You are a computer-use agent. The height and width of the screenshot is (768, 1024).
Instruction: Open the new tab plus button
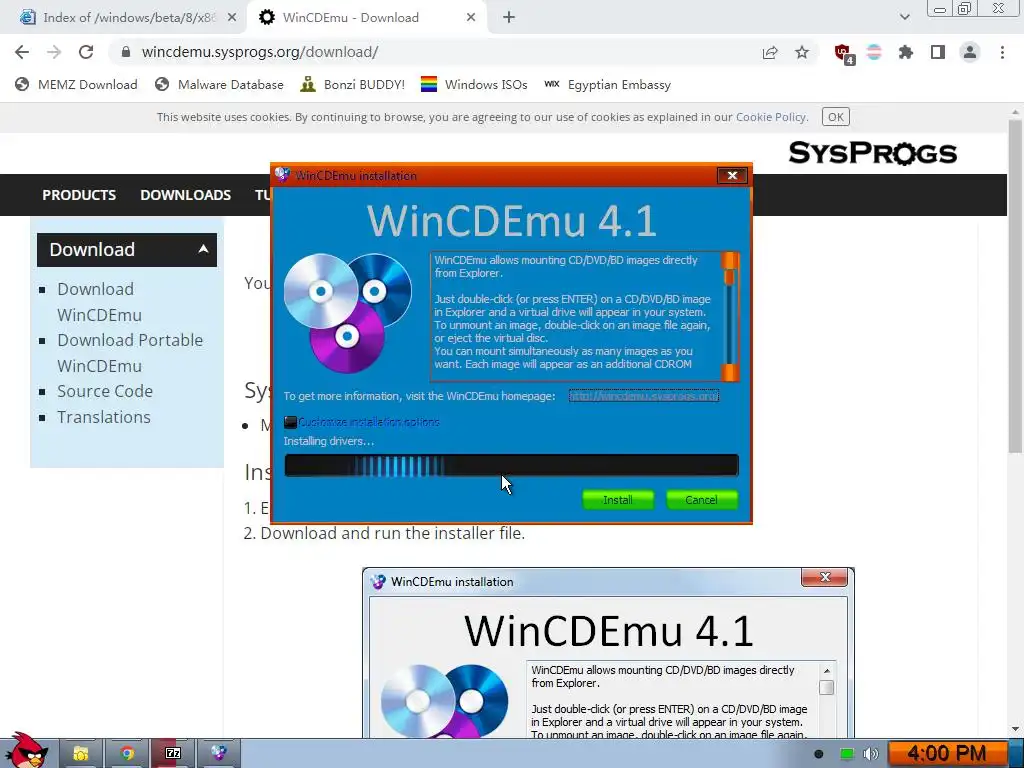click(509, 18)
